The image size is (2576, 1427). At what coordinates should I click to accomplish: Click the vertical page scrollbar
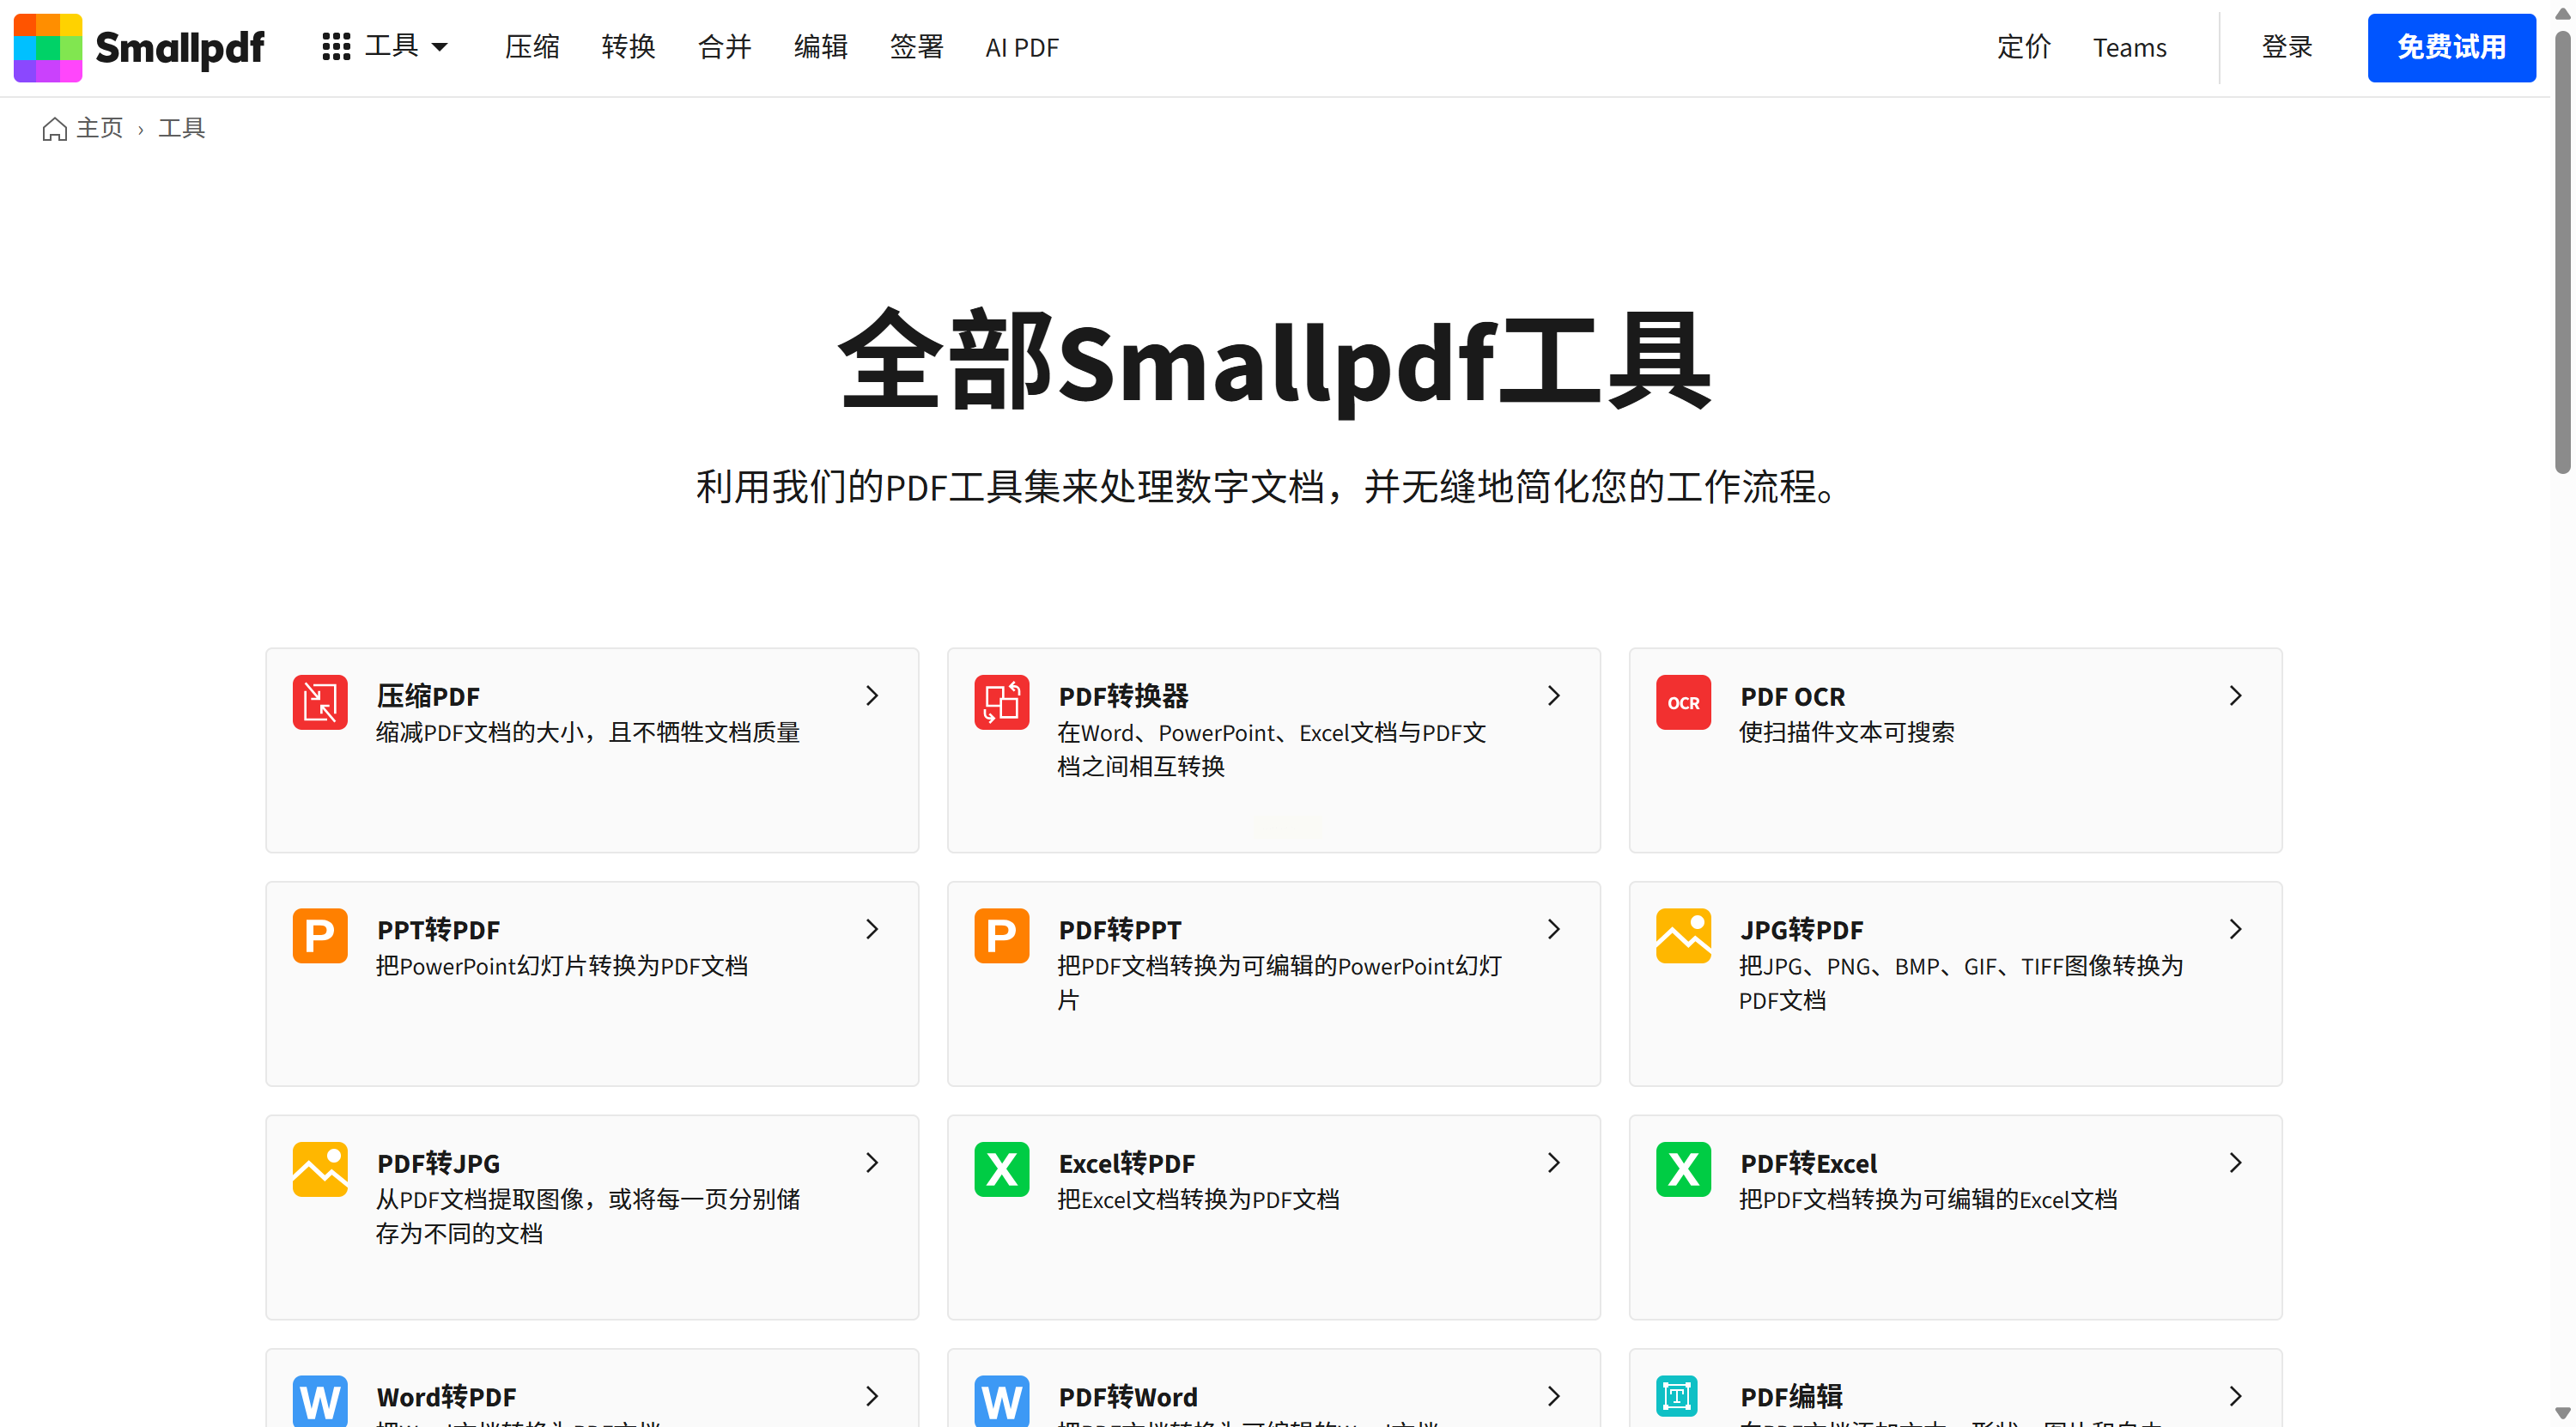[2562, 250]
